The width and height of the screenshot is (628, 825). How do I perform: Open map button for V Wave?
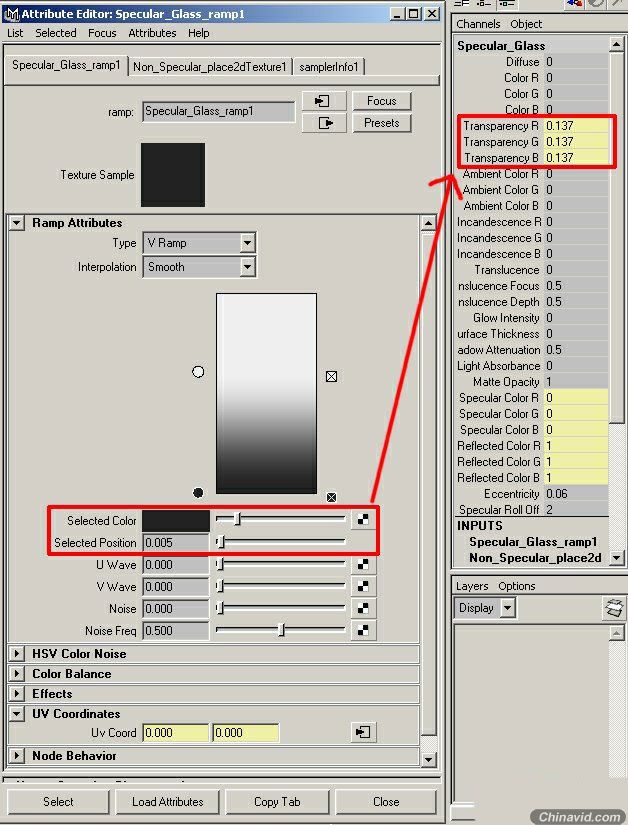[363, 586]
